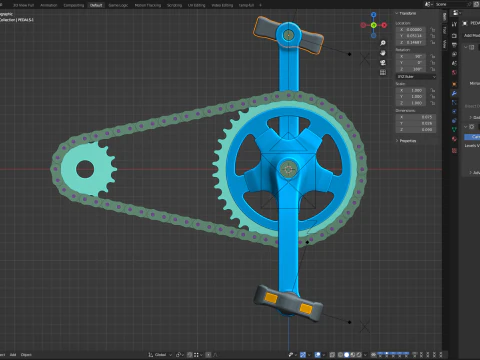The height and width of the screenshot is (360, 480).
Task: Open the Object properties tab (orange square)
Action: pyautogui.click(x=454, y=84)
